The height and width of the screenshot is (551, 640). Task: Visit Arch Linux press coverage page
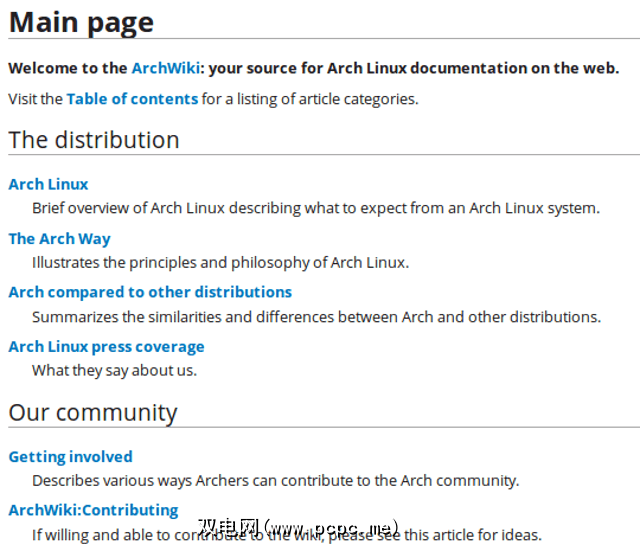106,346
